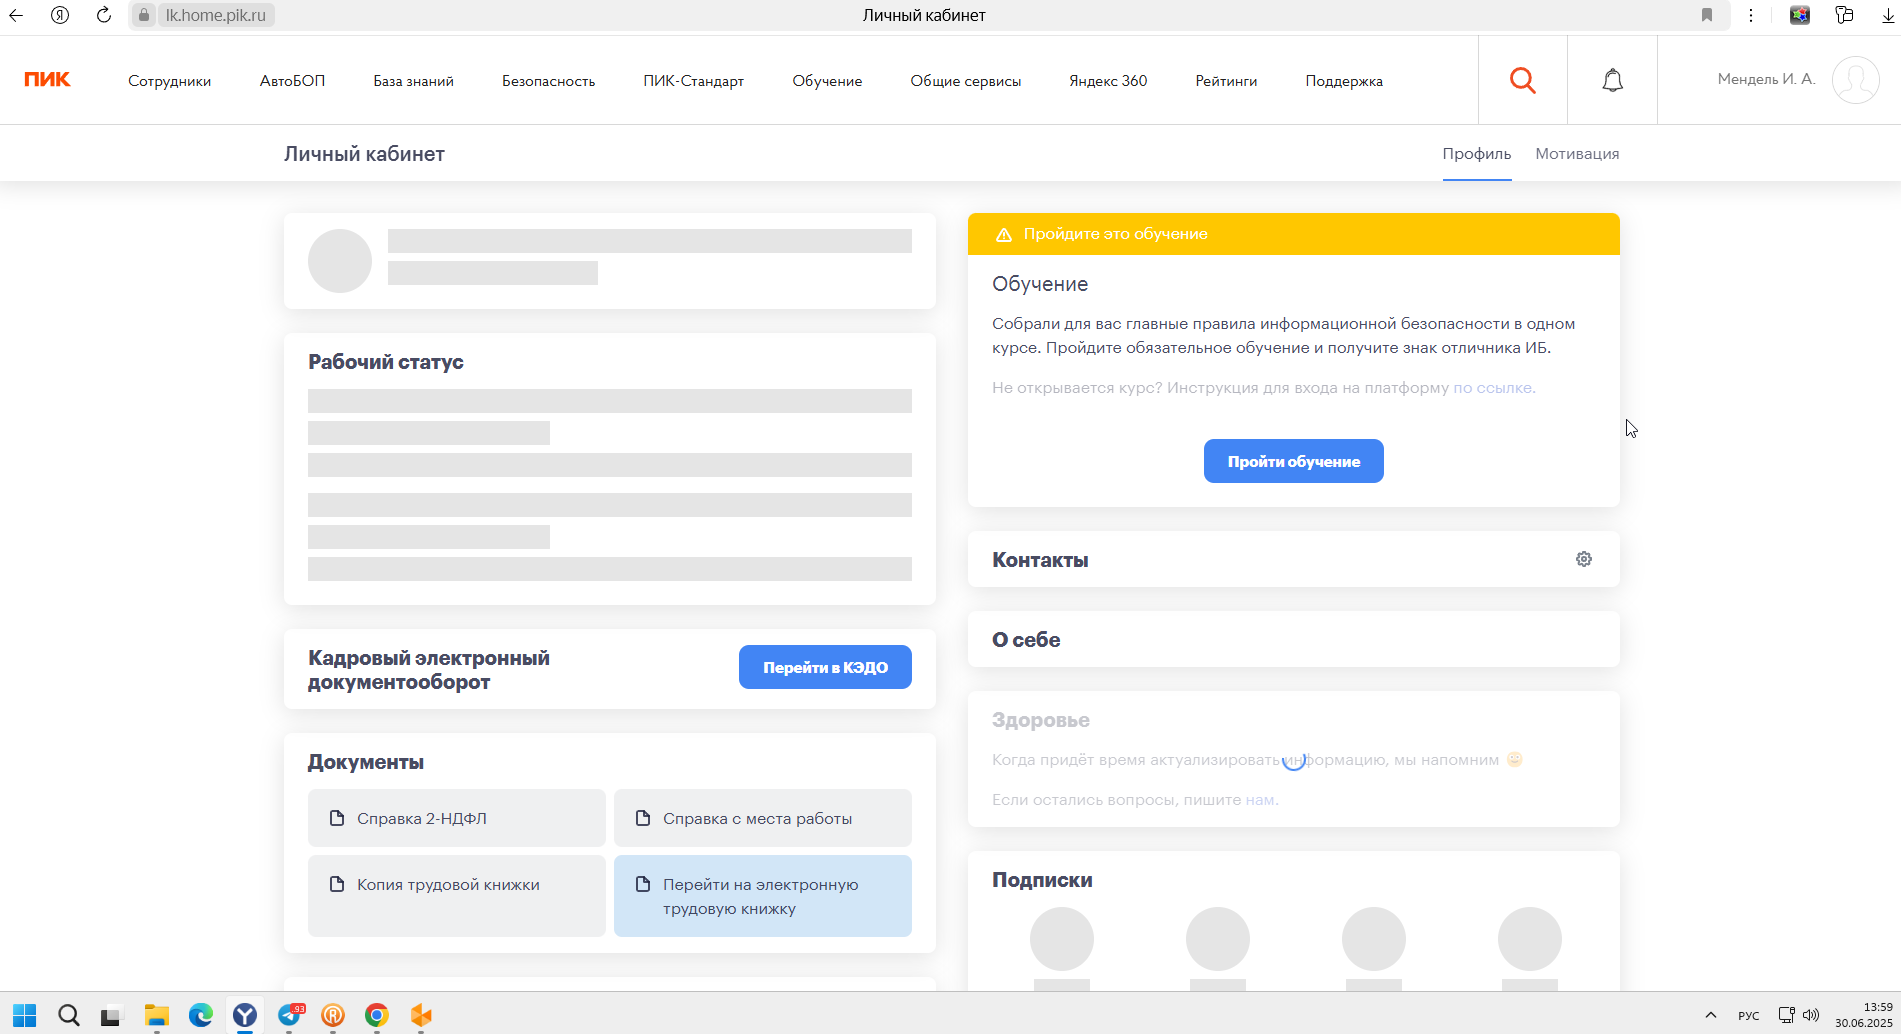The width and height of the screenshot is (1901, 1034).
Task: Open browser downloads arrow icon
Action: tap(1888, 15)
